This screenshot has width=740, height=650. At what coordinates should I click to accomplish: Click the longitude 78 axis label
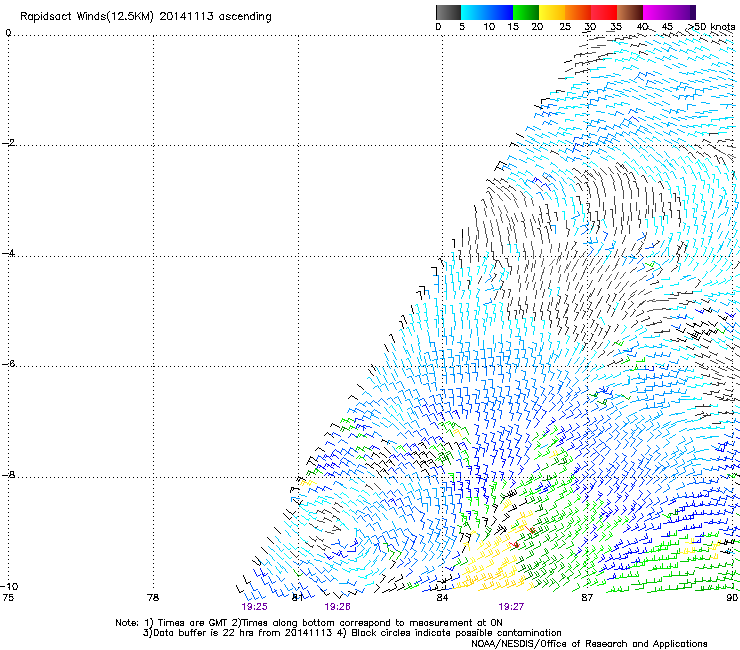point(153,597)
